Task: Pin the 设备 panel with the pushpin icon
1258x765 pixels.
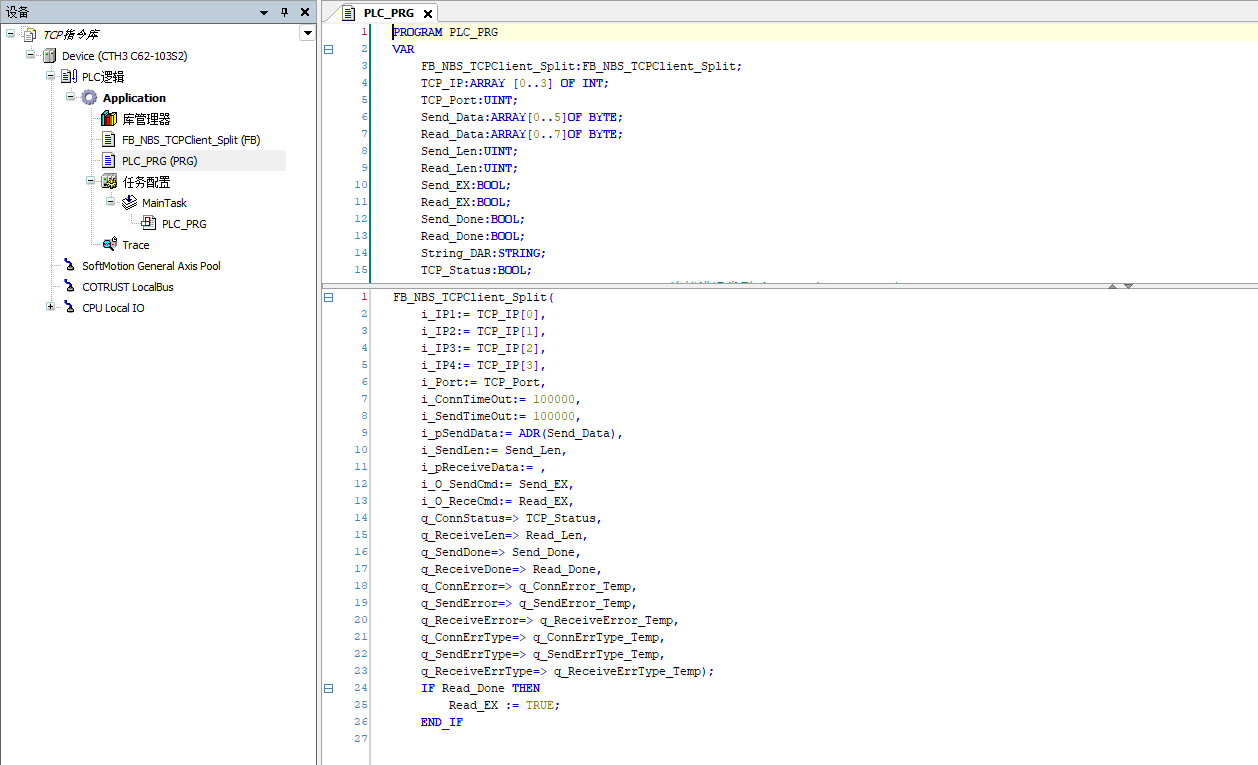Action: click(x=284, y=12)
